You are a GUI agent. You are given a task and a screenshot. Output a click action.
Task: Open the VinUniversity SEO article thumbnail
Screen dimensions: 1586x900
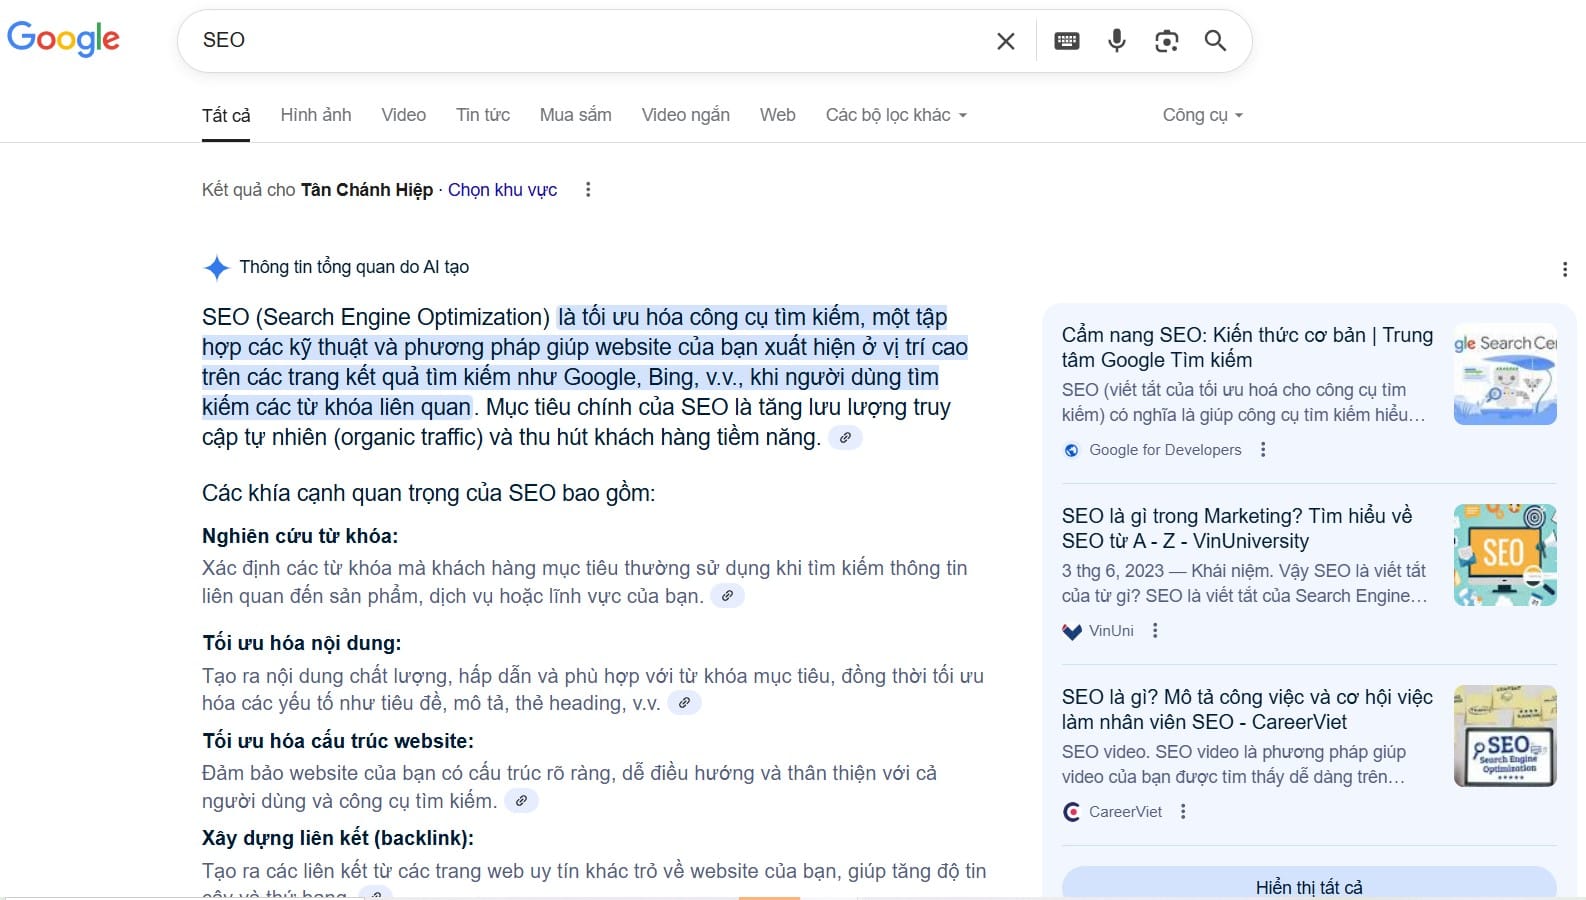click(x=1504, y=555)
